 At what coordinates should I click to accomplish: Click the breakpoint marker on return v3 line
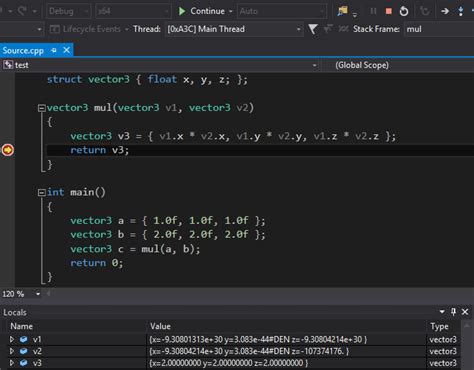tap(8, 150)
